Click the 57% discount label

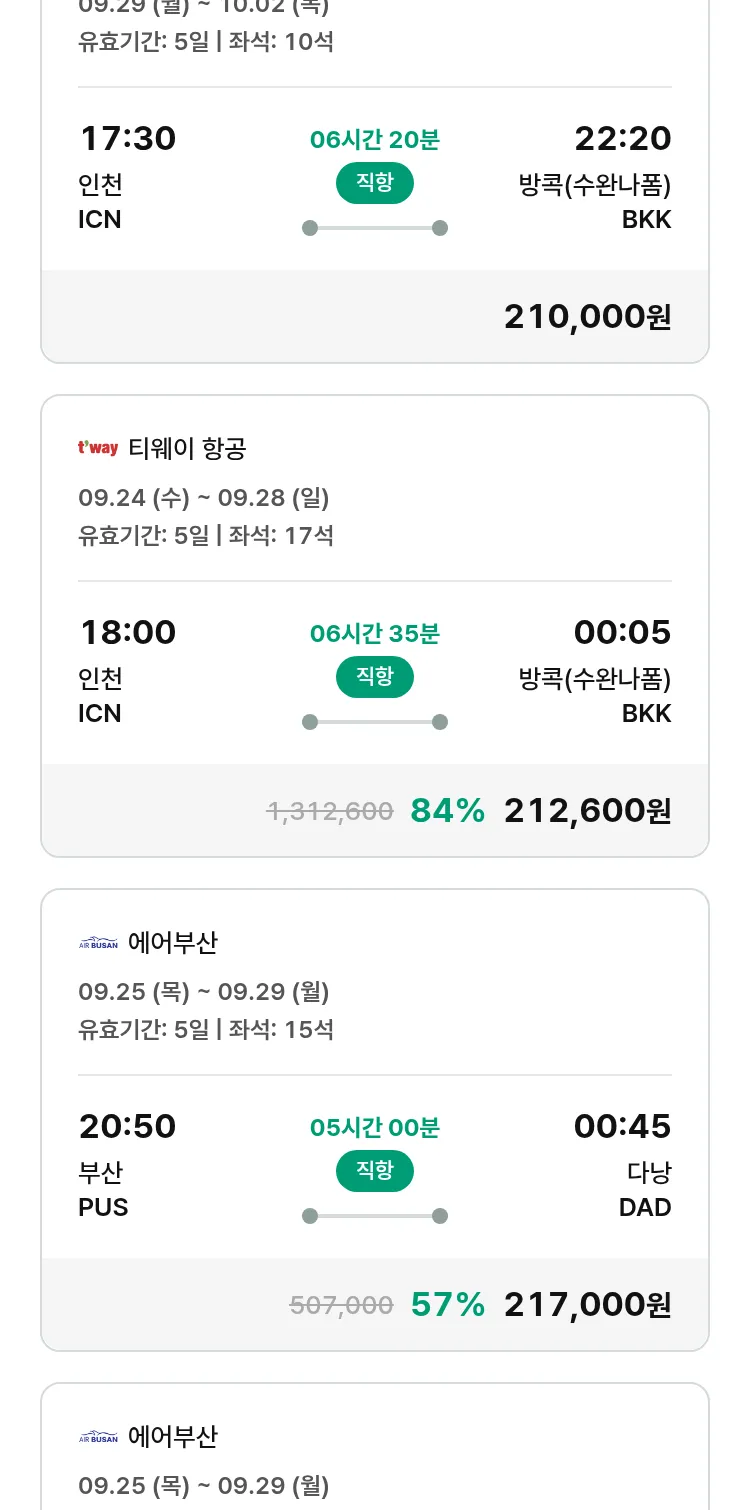(x=447, y=1305)
